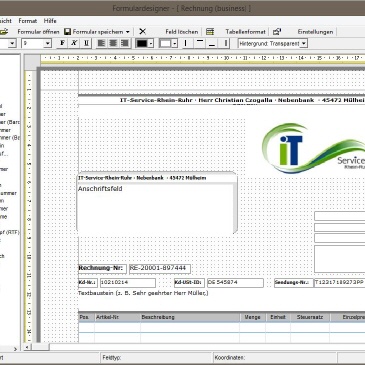Expand the Formular speichern dropdown arrow
Screen dimensions: 365x365
[x=128, y=32]
